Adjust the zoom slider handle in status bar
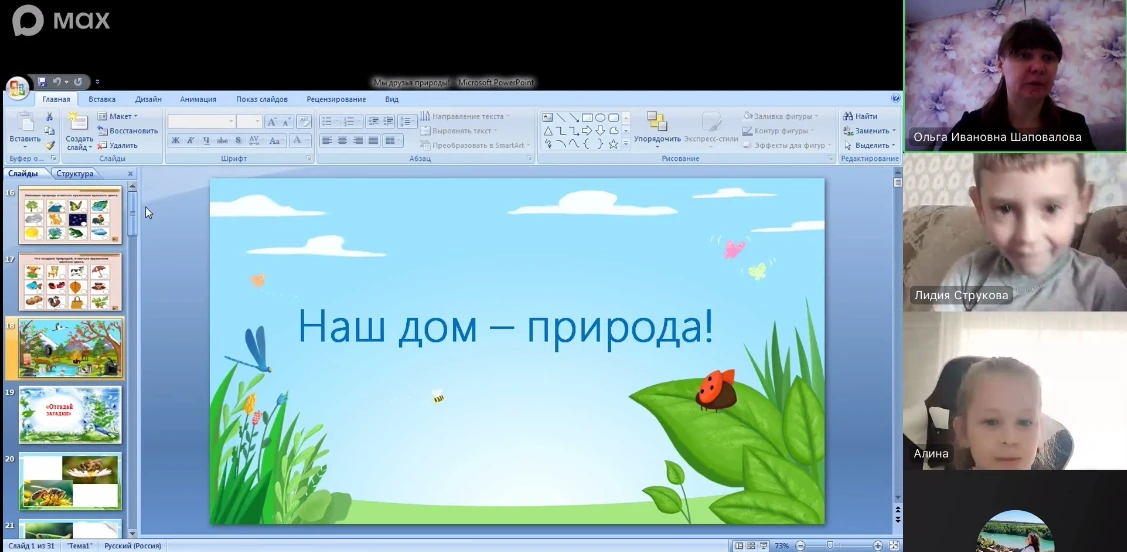The image size is (1127, 552). tap(830, 546)
